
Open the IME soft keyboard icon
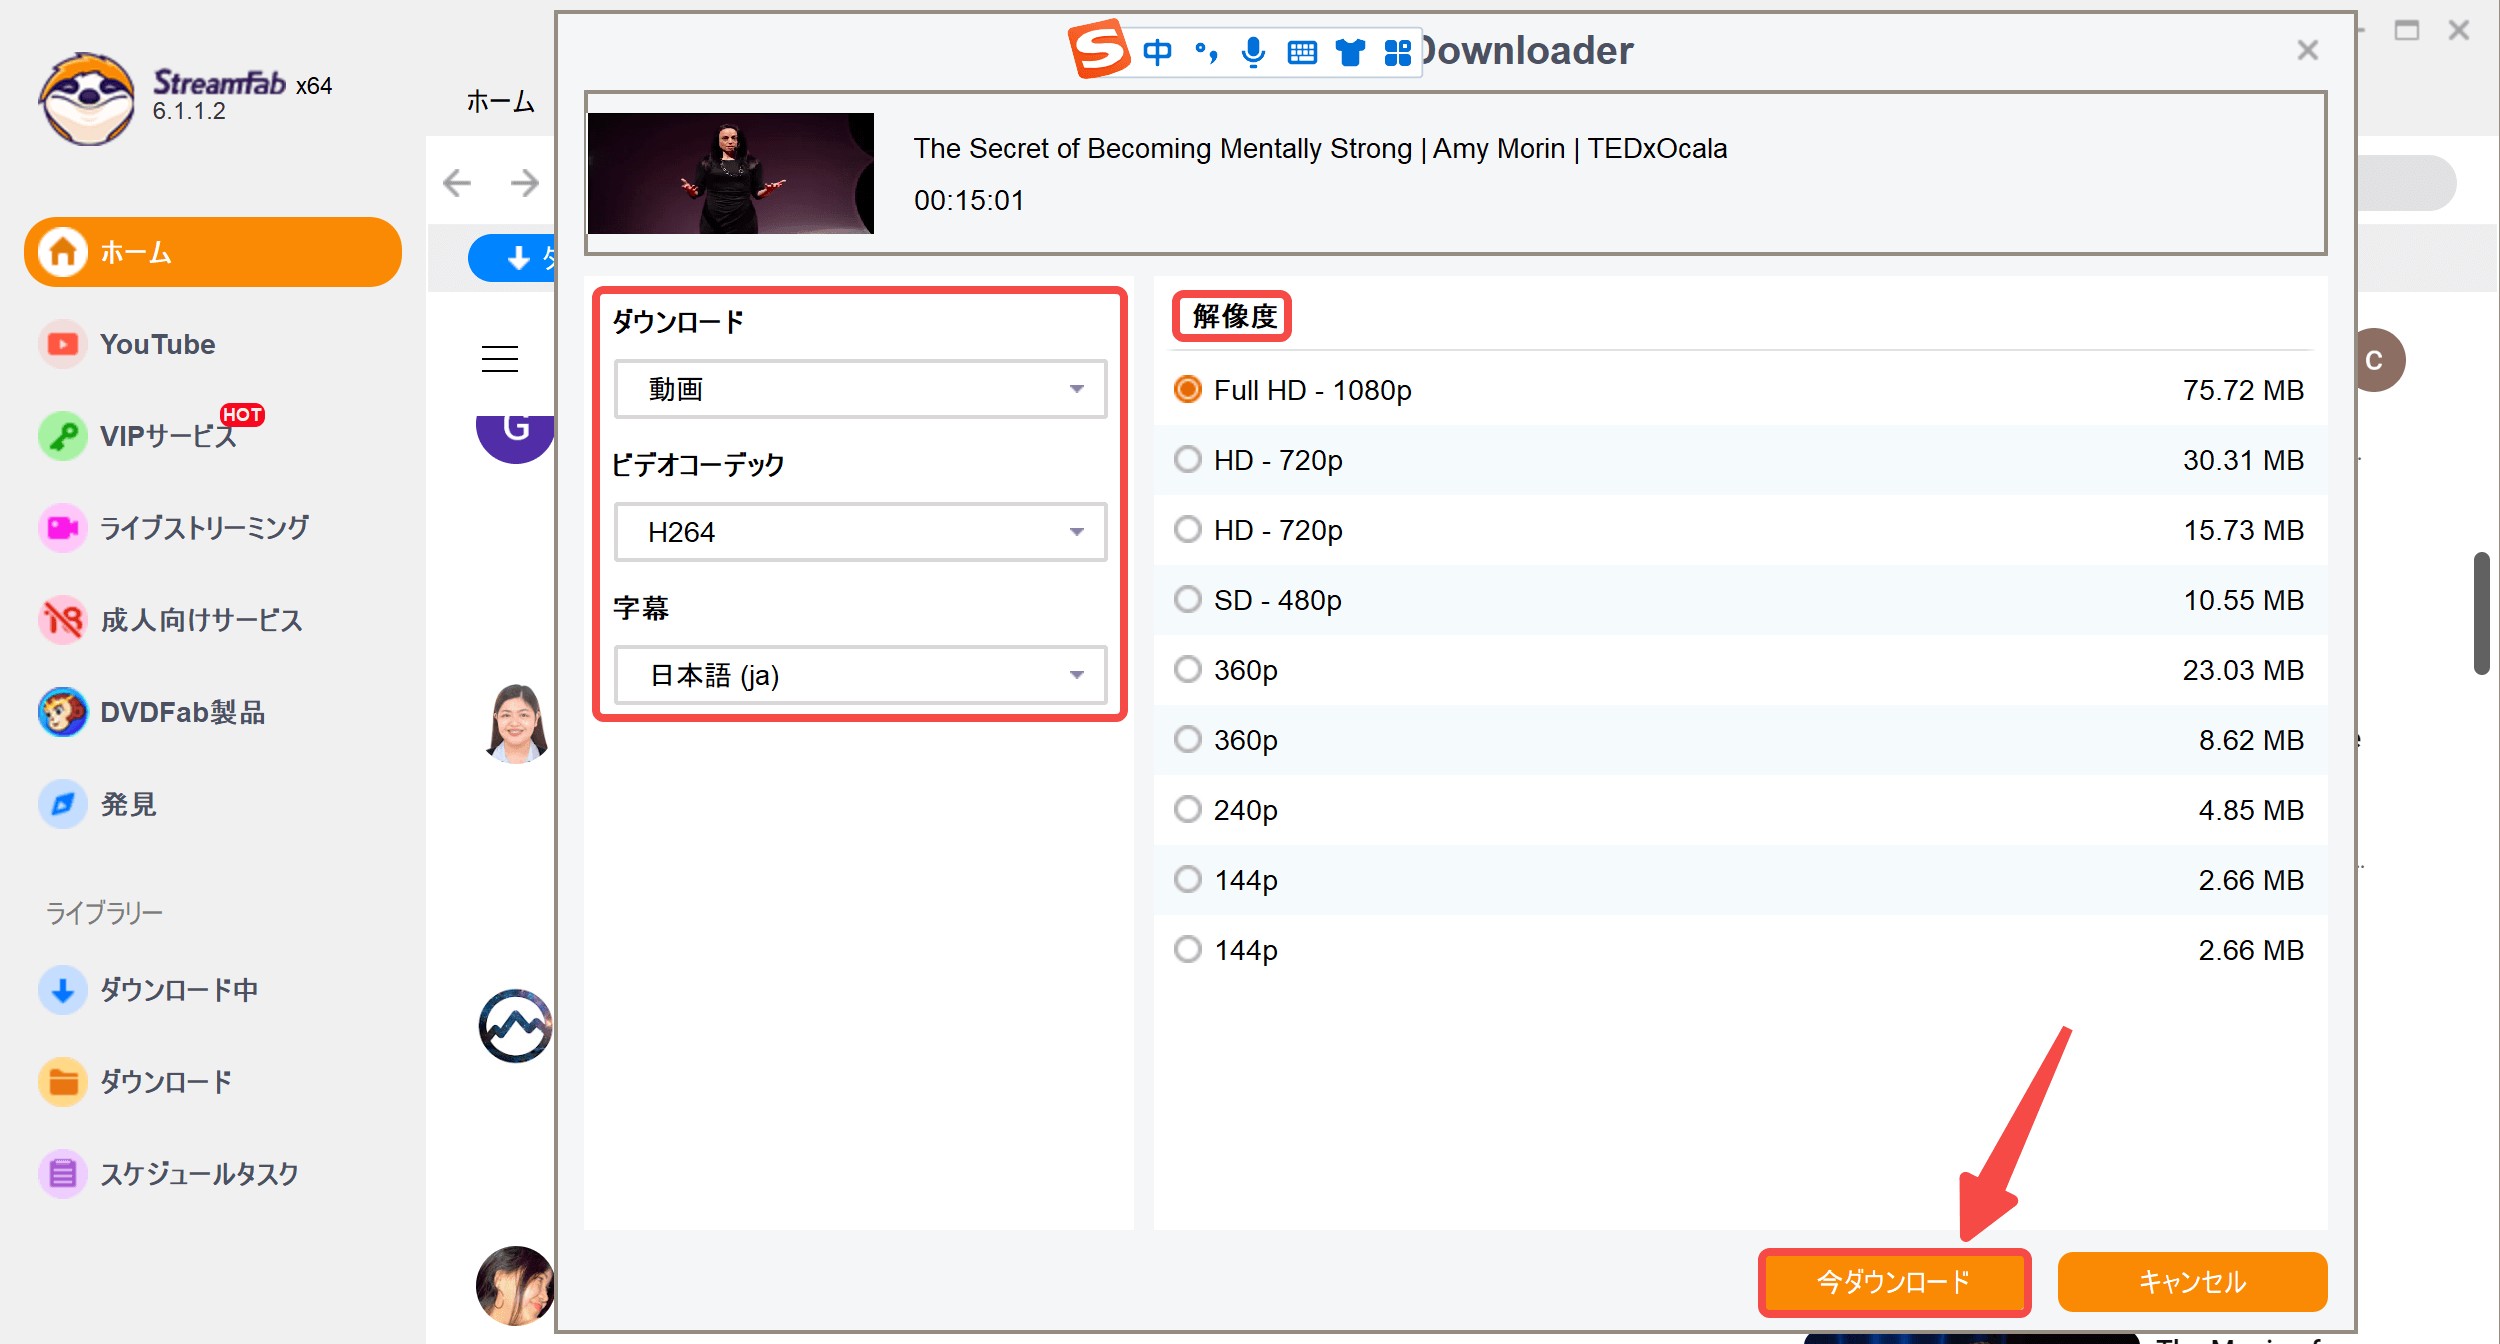tap(1302, 52)
